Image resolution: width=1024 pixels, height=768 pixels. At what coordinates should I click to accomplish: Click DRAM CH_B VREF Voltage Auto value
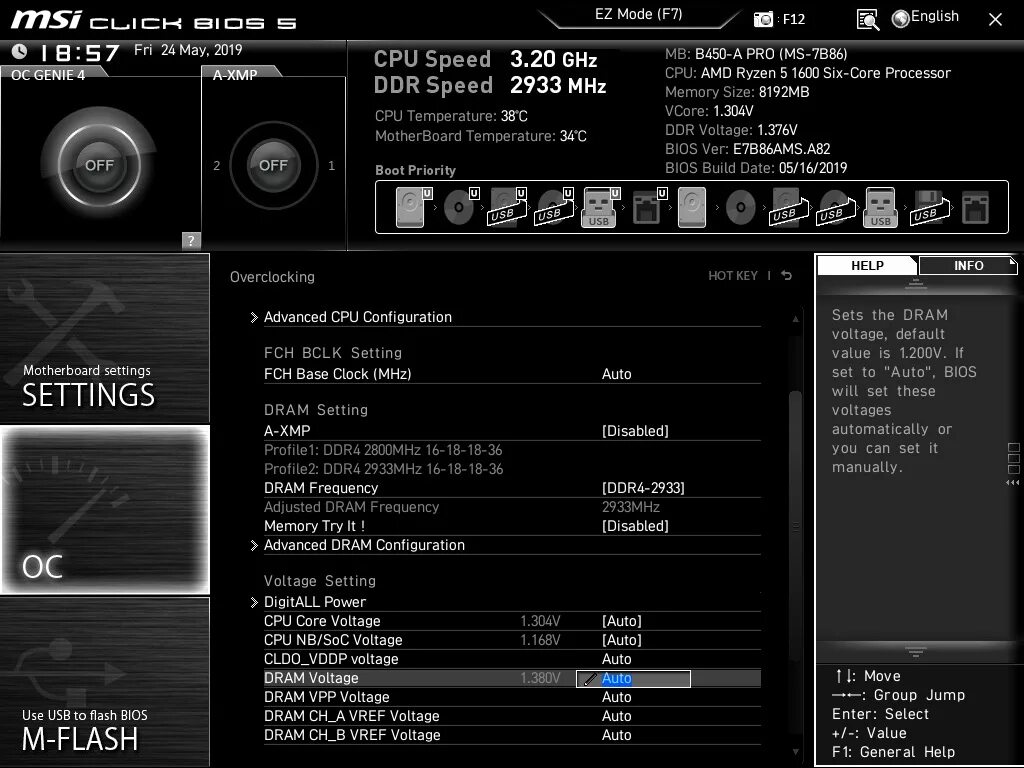(616, 735)
